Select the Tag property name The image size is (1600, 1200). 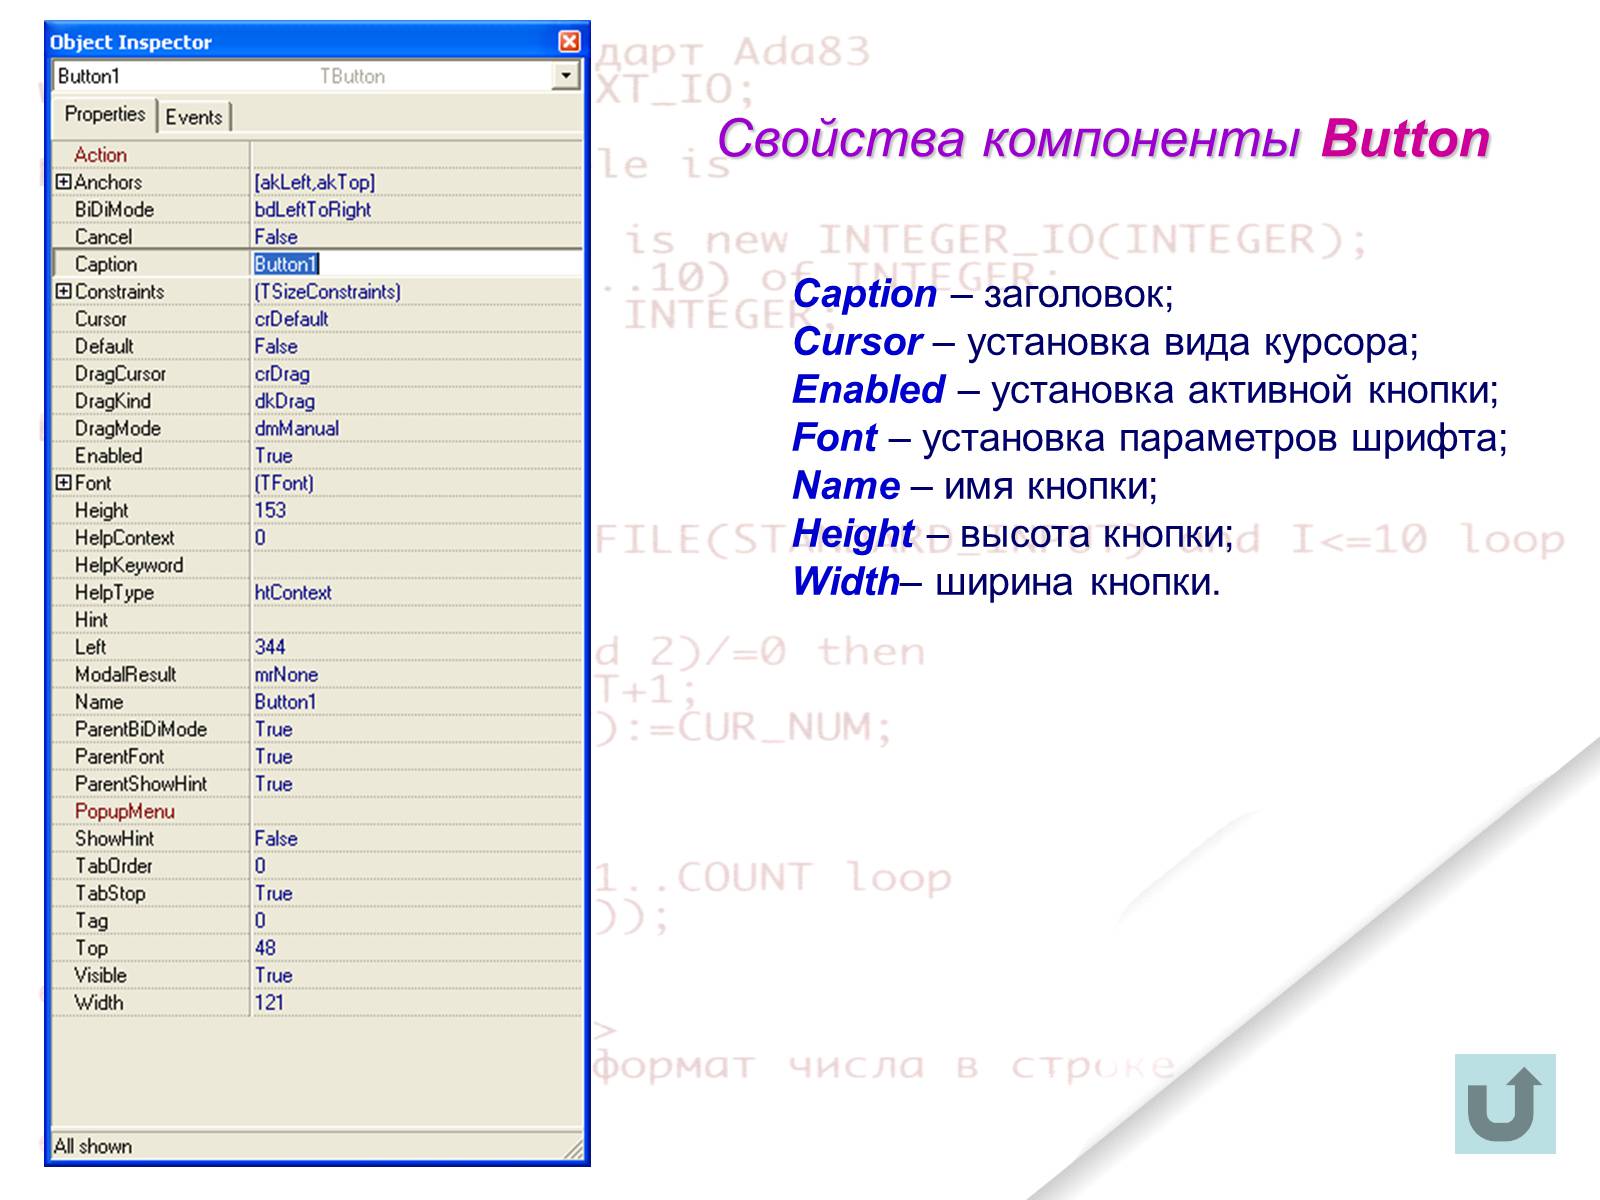pyautogui.click(x=91, y=921)
